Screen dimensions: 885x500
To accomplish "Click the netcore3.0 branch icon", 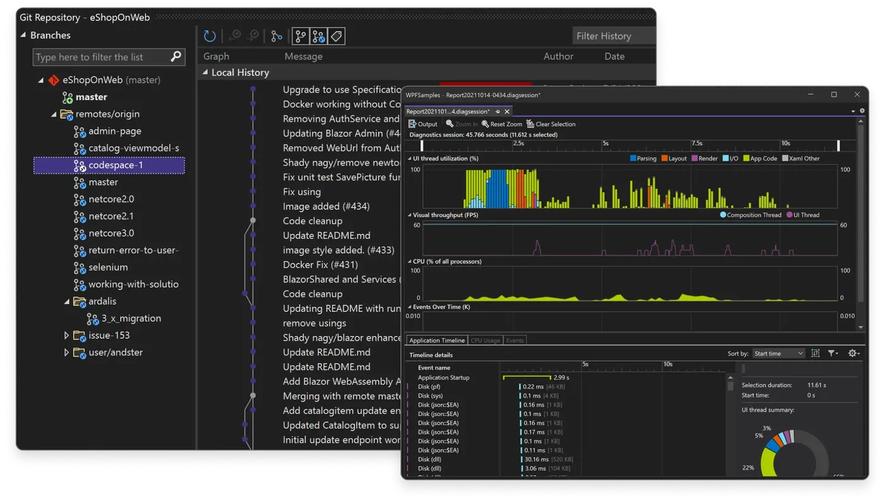I will tap(80, 233).
